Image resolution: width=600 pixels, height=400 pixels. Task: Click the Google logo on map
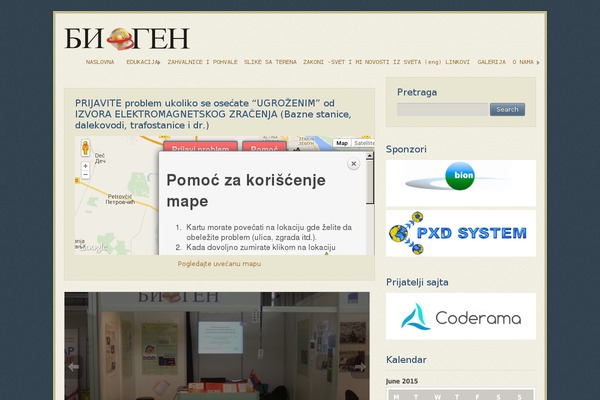click(92, 248)
